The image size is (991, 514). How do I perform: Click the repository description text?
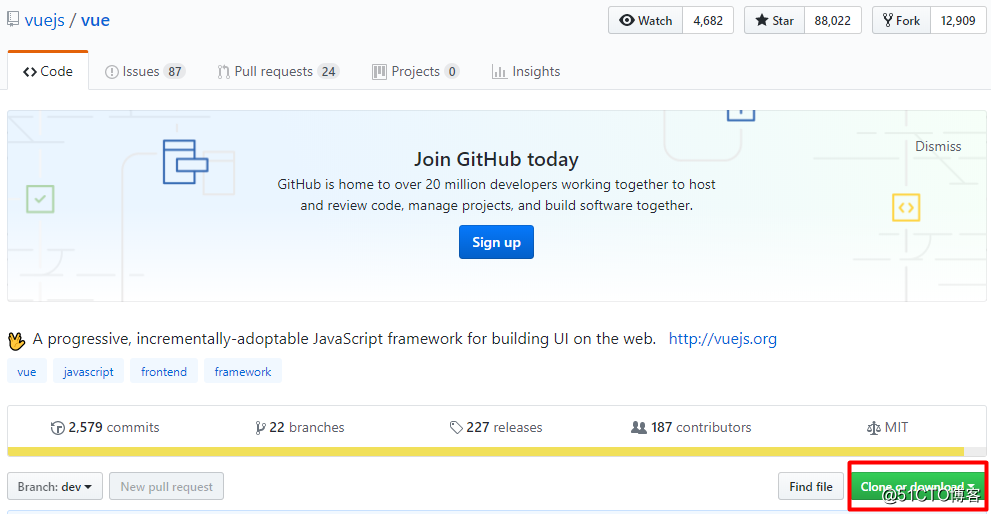pos(344,339)
